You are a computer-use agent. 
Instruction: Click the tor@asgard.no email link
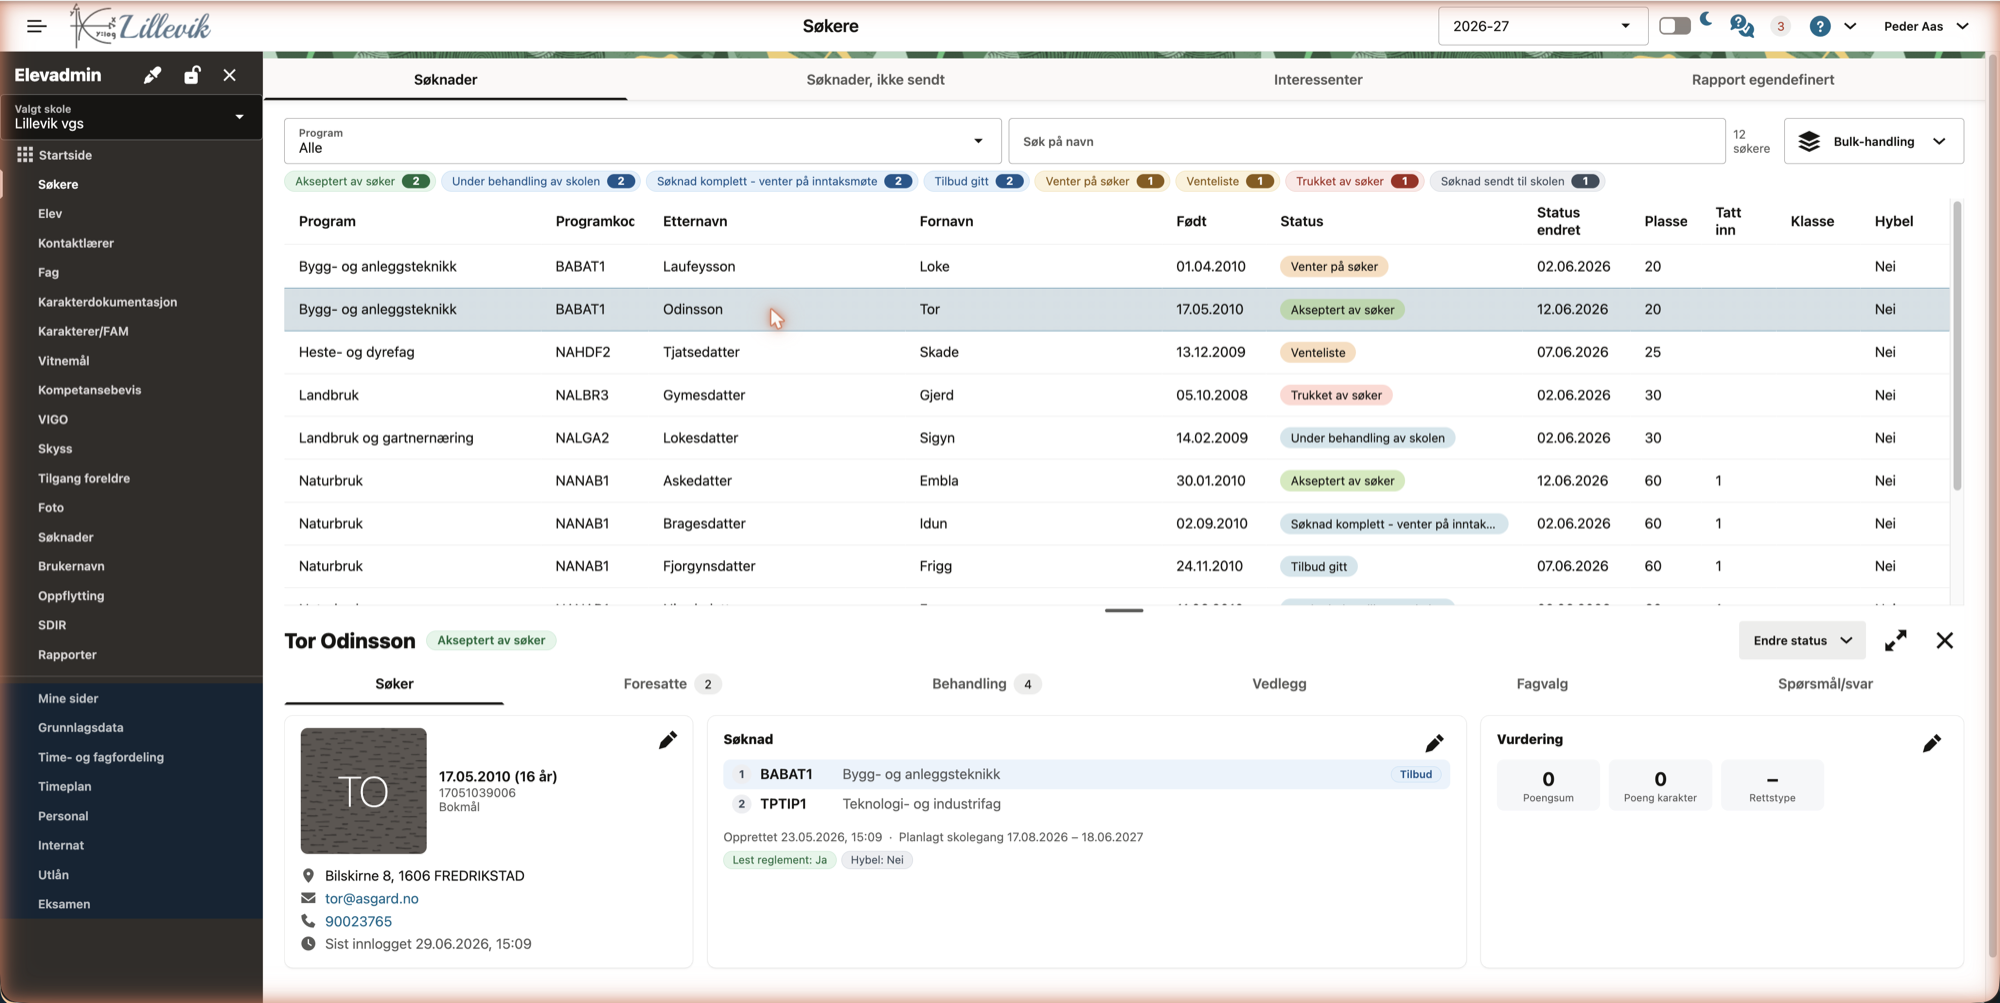click(372, 898)
